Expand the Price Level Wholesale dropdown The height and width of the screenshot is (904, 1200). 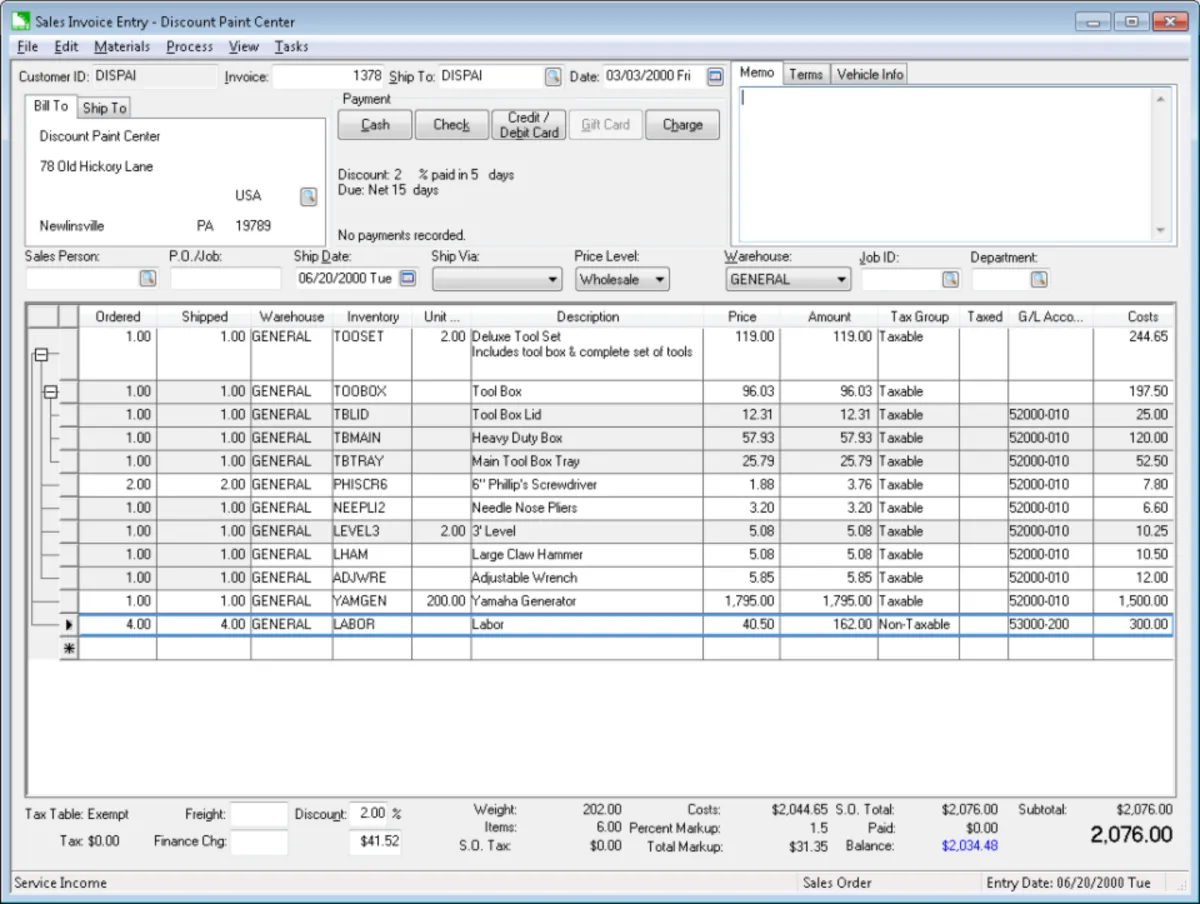(x=659, y=280)
